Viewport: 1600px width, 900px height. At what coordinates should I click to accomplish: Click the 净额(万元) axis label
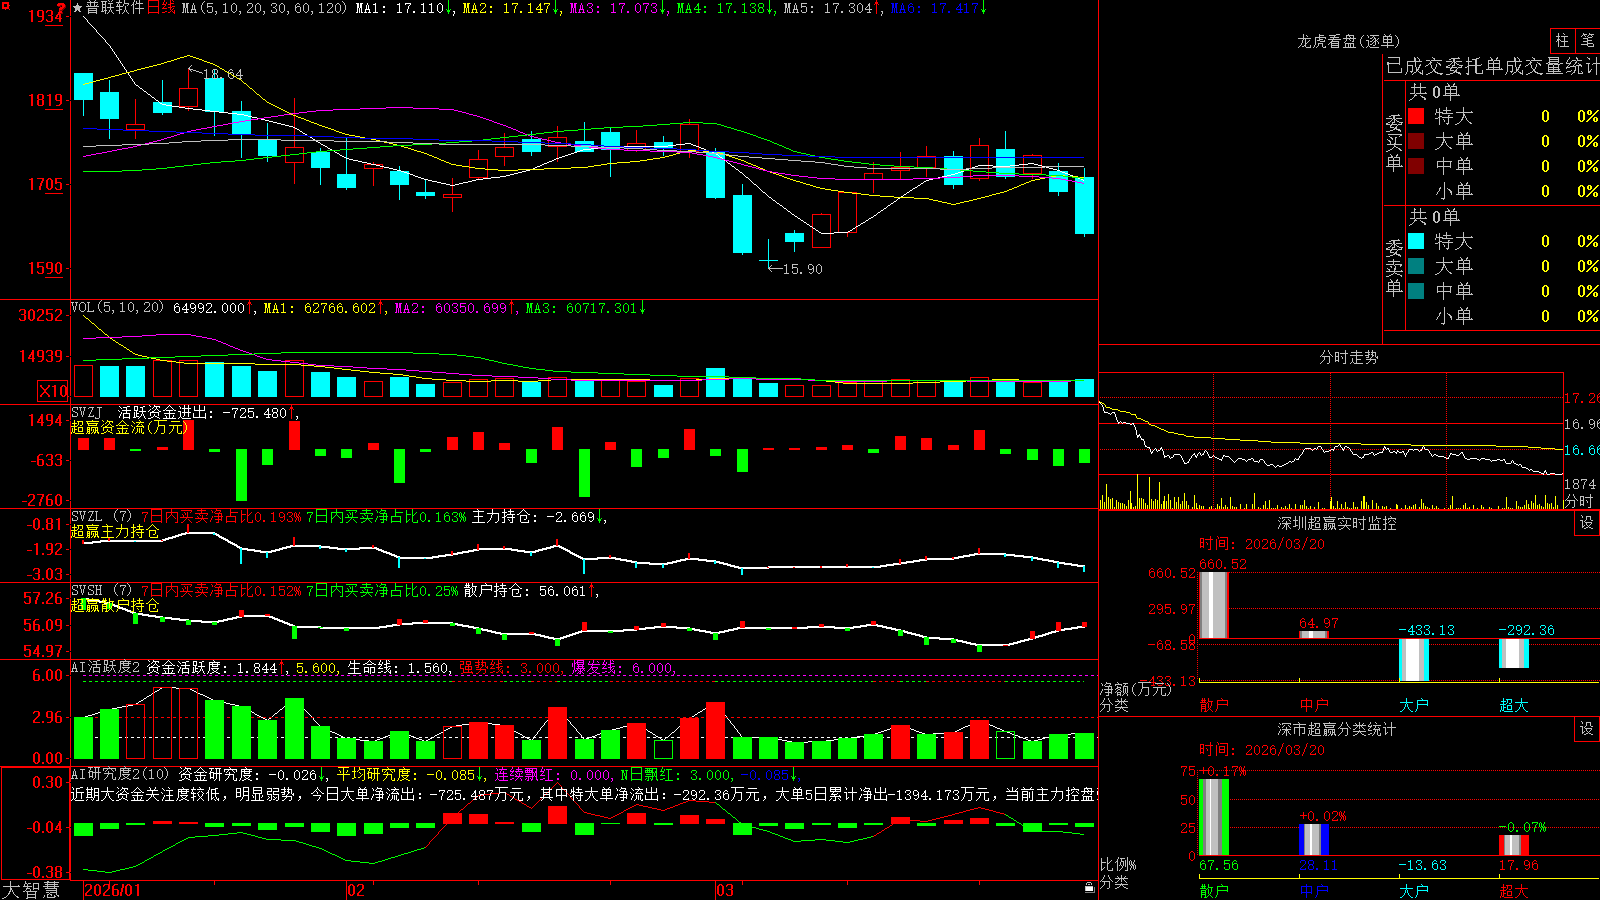pos(1135,689)
